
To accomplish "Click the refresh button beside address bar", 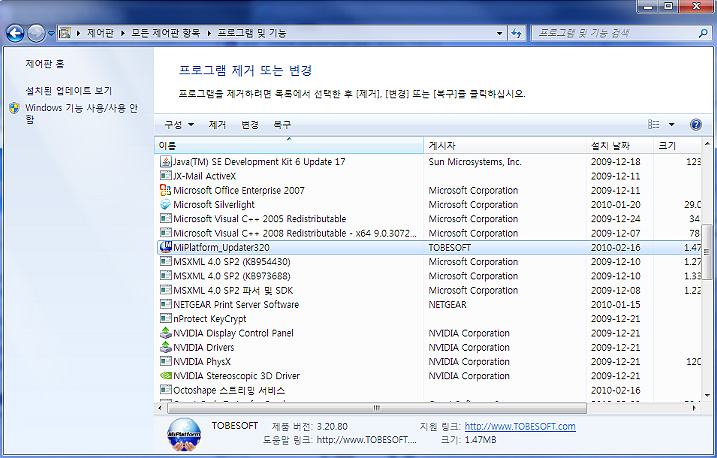I will pyautogui.click(x=517, y=33).
